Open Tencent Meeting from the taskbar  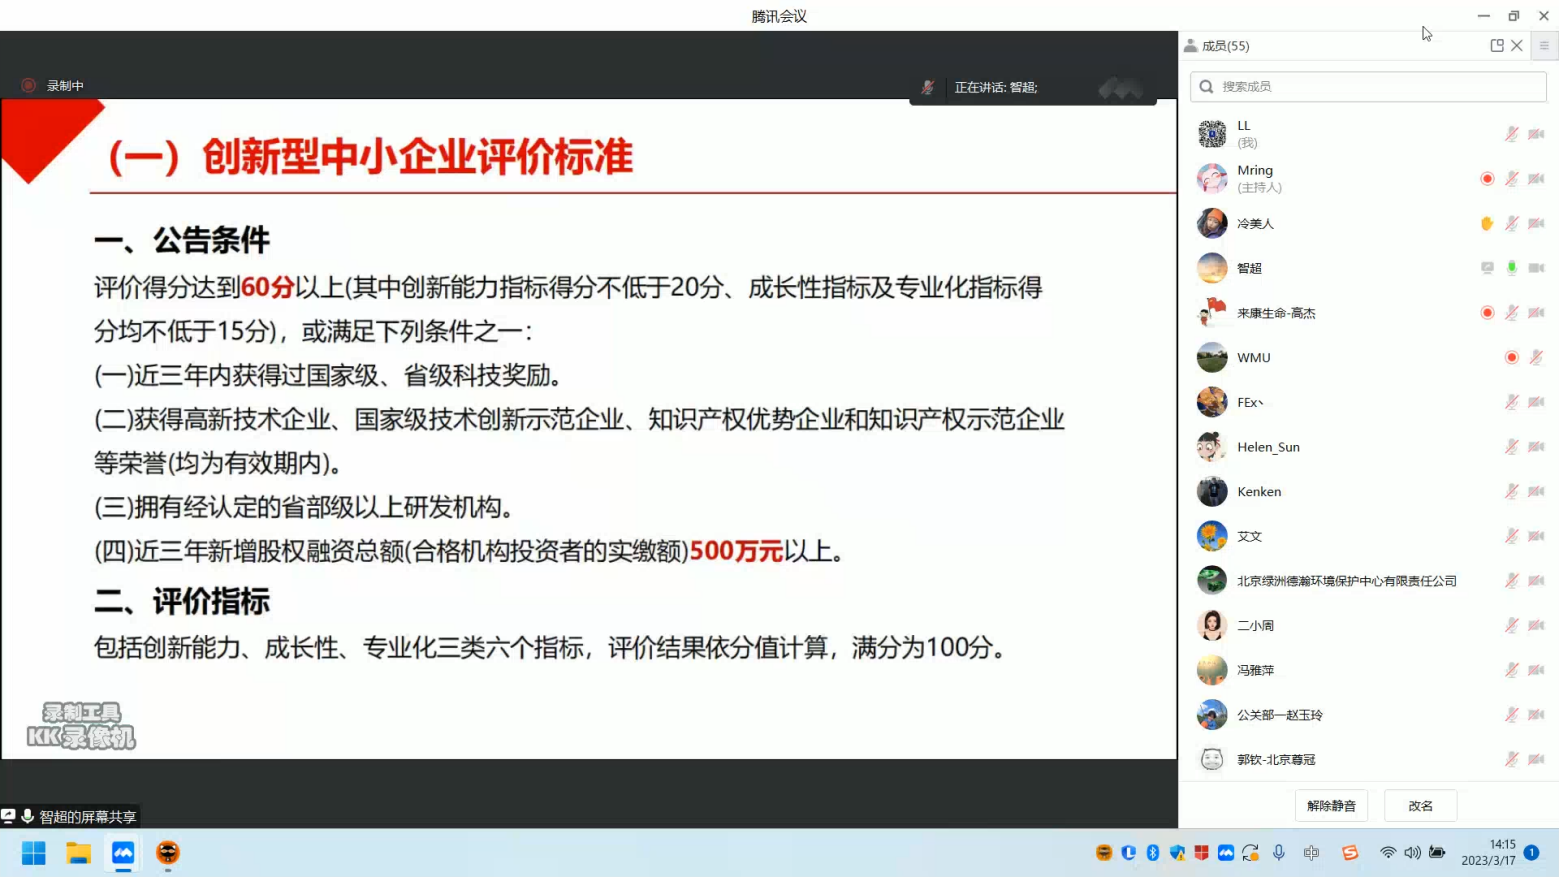coord(123,853)
